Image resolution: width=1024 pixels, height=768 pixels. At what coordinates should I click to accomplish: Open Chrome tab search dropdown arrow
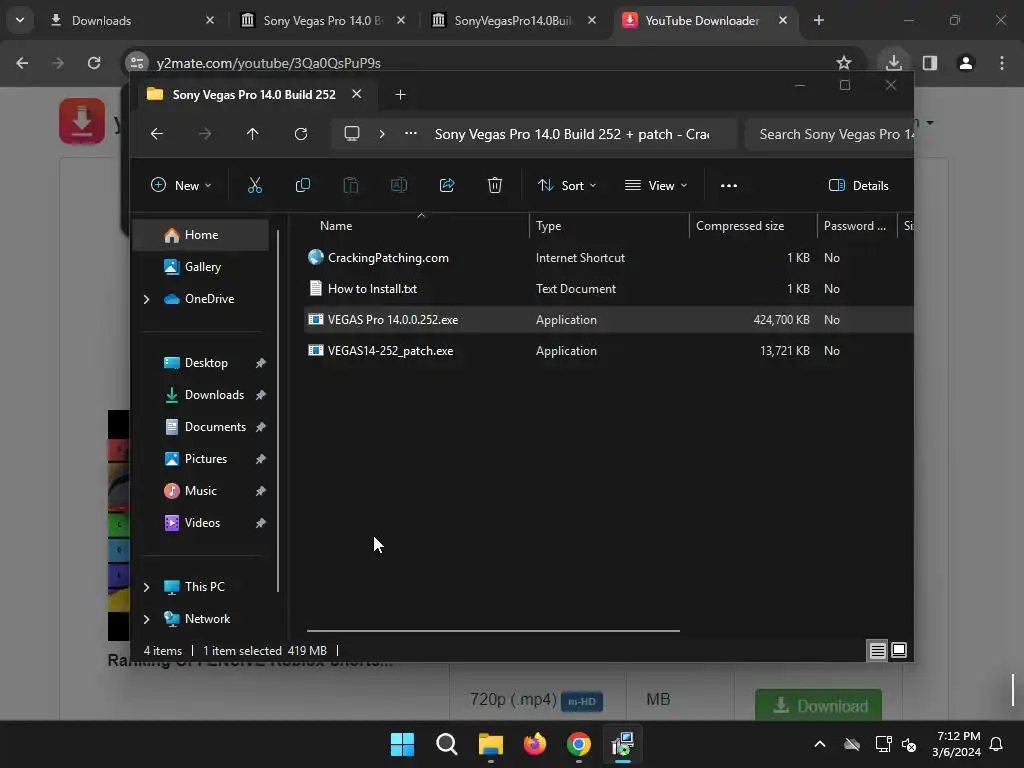click(20, 20)
